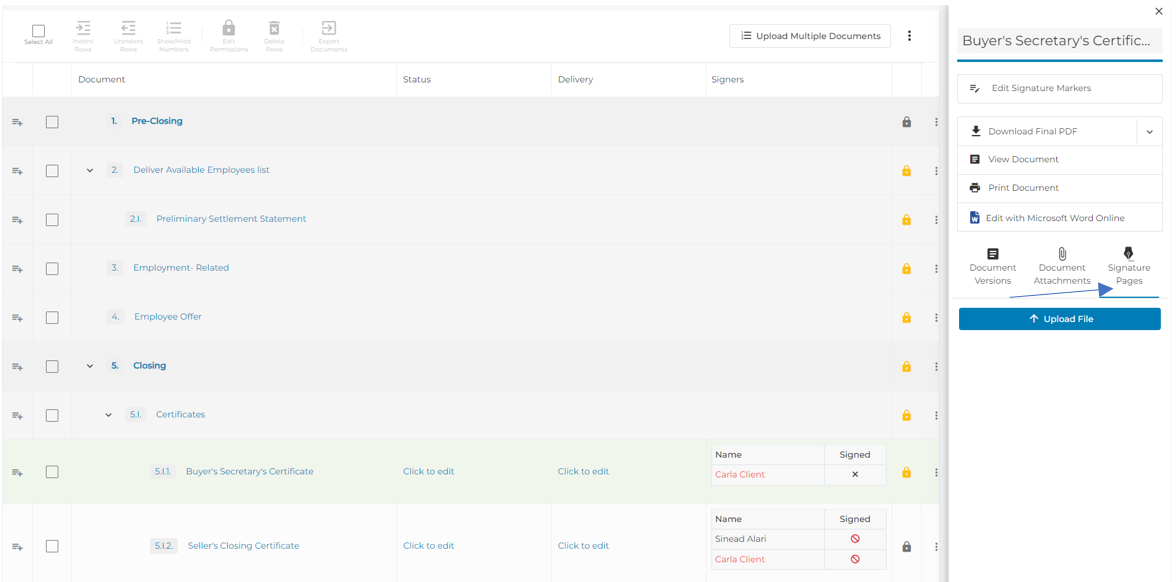Switch to the Signature Pages tab
This screenshot has width=1176, height=582.
tap(1128, 267)
